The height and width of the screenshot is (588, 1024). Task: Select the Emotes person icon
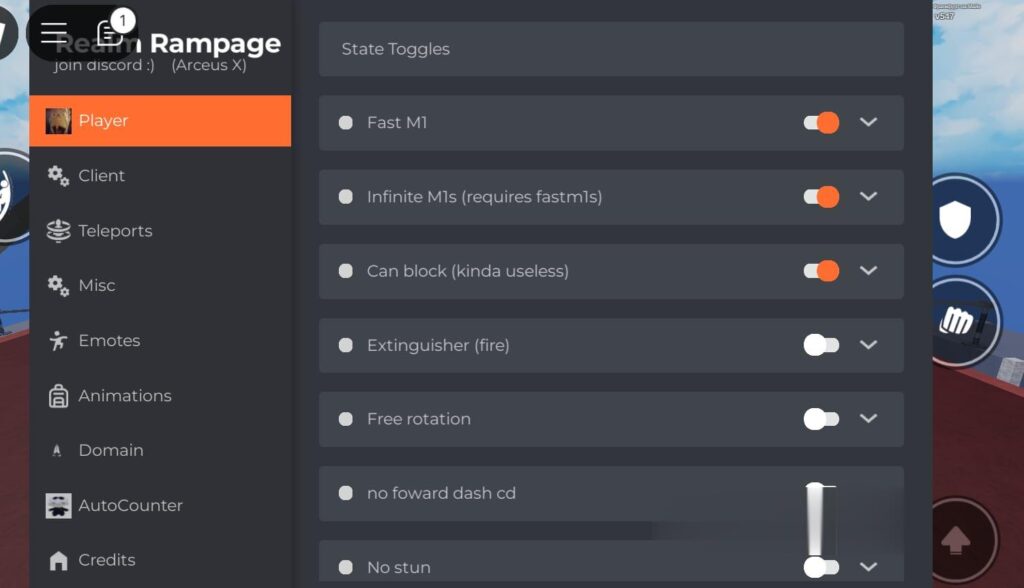57,340
